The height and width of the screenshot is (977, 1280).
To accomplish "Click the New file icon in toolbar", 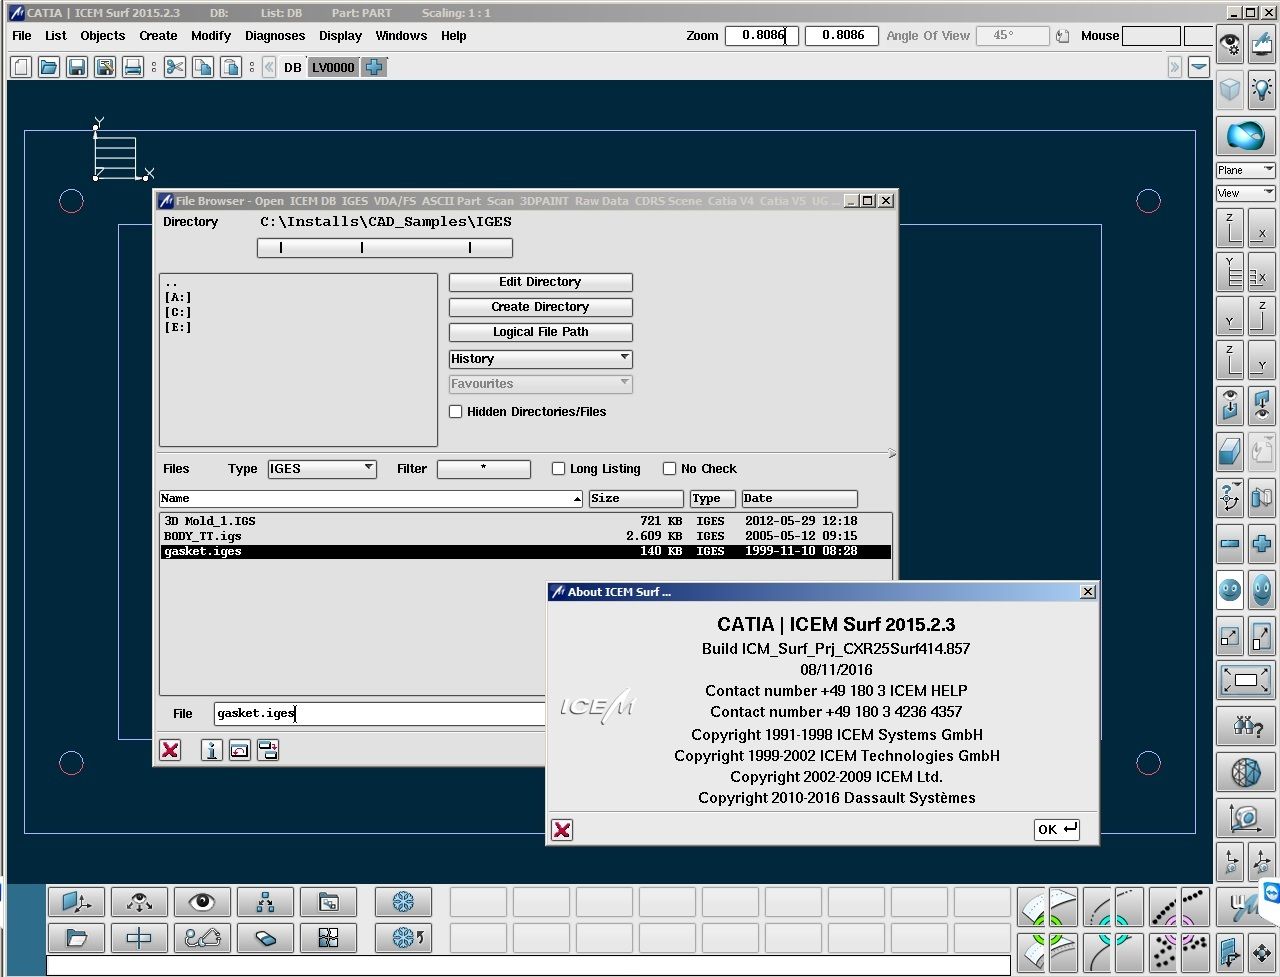I will pos(21,67).
